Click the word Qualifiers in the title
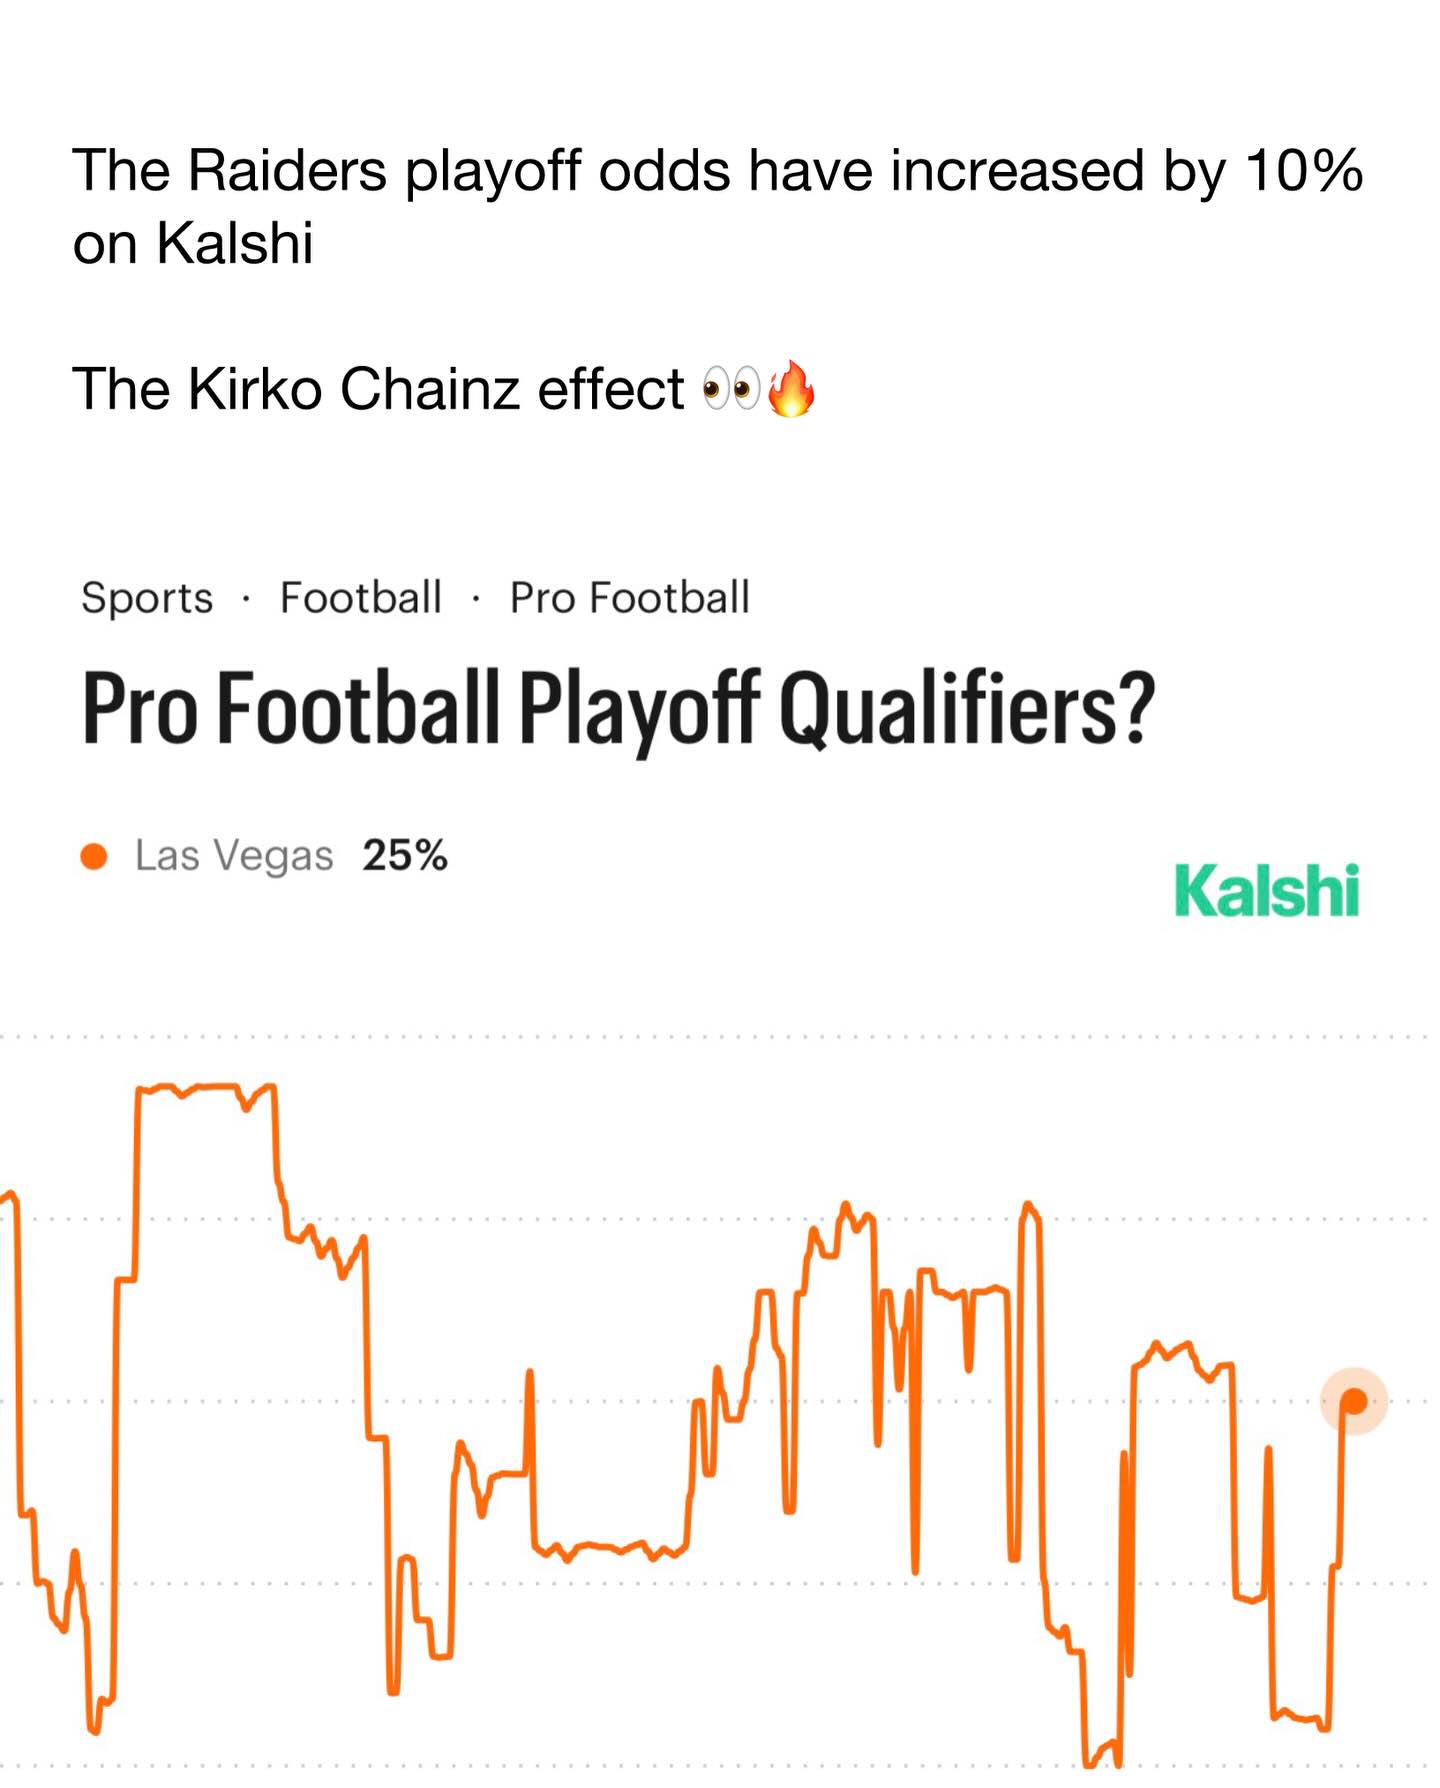The height and width of the screenshot is (1788, 1440). [966, 707]
